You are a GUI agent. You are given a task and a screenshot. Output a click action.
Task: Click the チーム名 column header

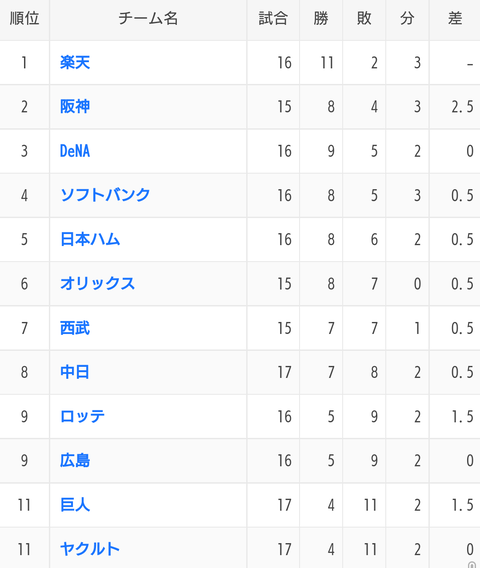pyautogui.click(x=148, y=18)
